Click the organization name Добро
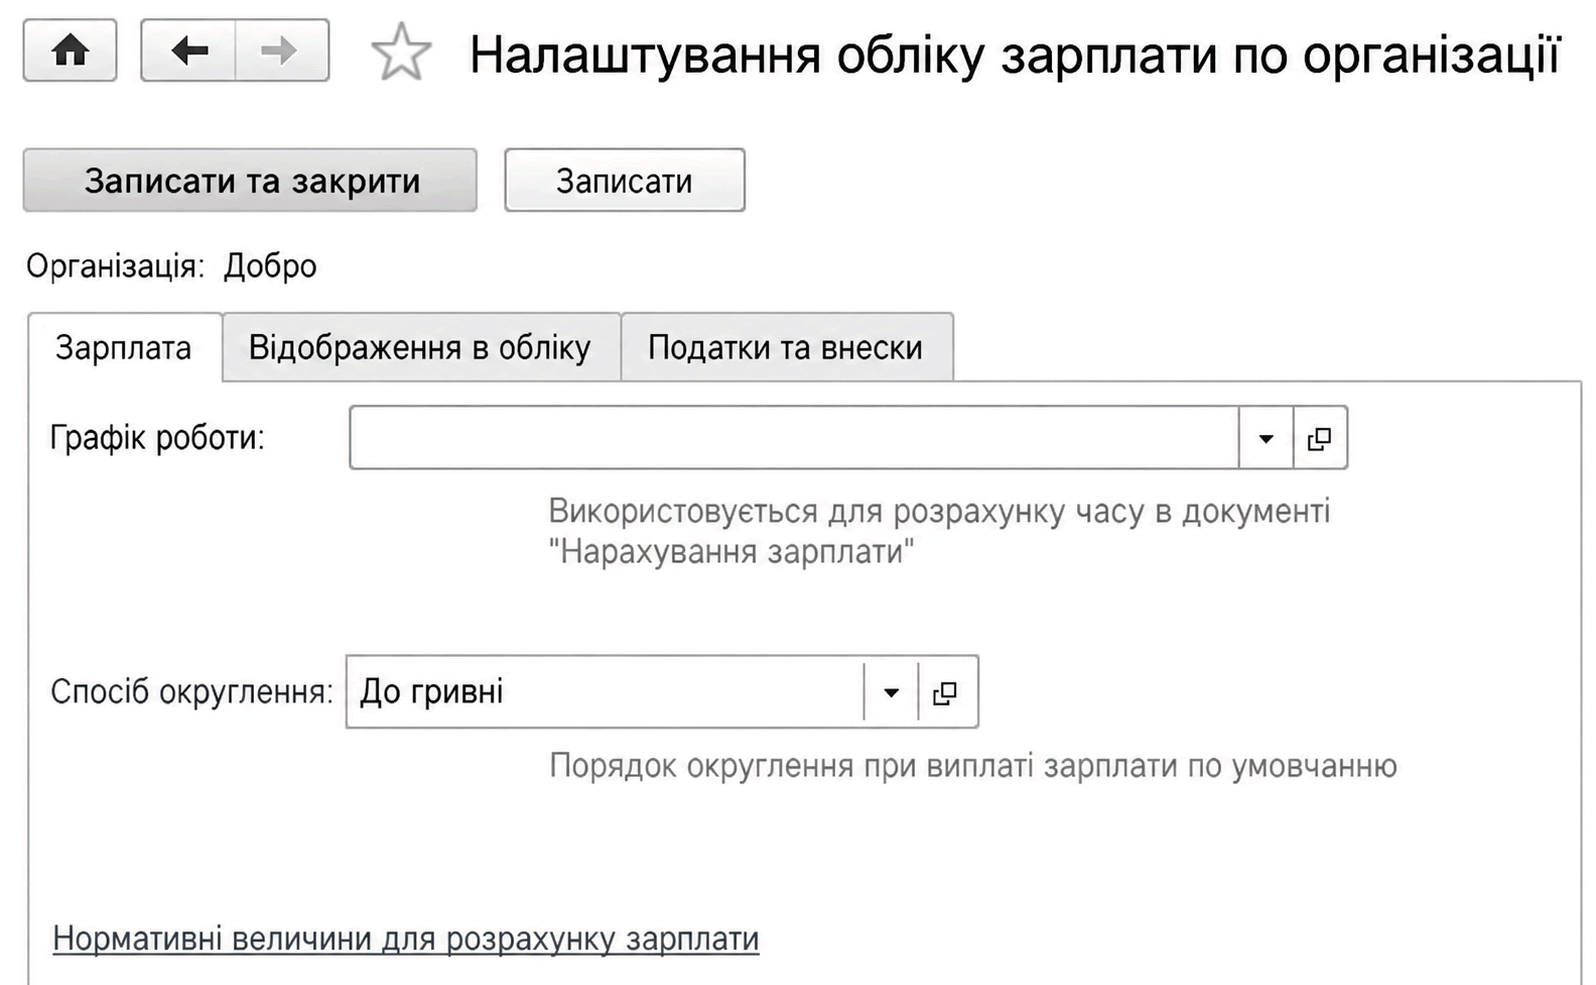The width and height of the screenshot is (1596, 985). [x=270, y=266]
